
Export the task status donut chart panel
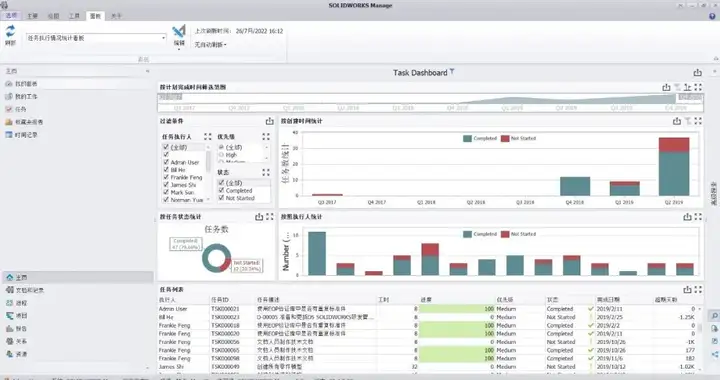click(x=259, y=217)
